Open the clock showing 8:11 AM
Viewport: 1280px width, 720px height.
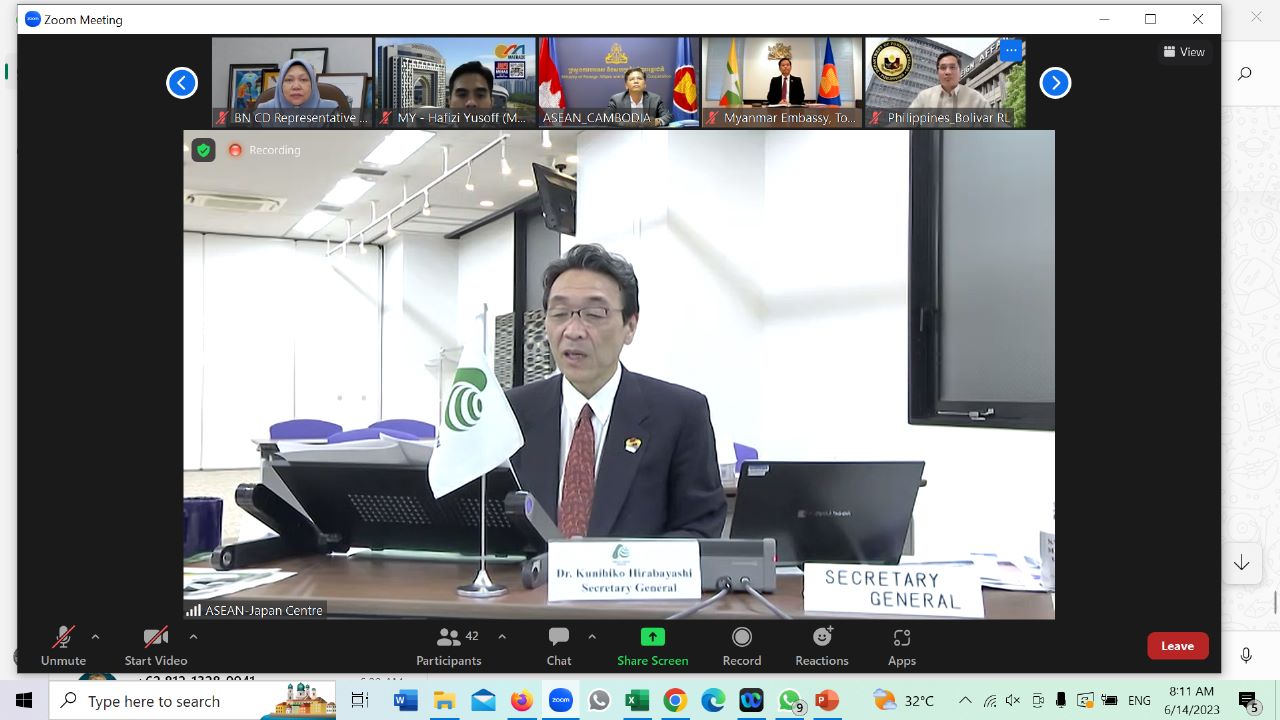point(1191,700)
